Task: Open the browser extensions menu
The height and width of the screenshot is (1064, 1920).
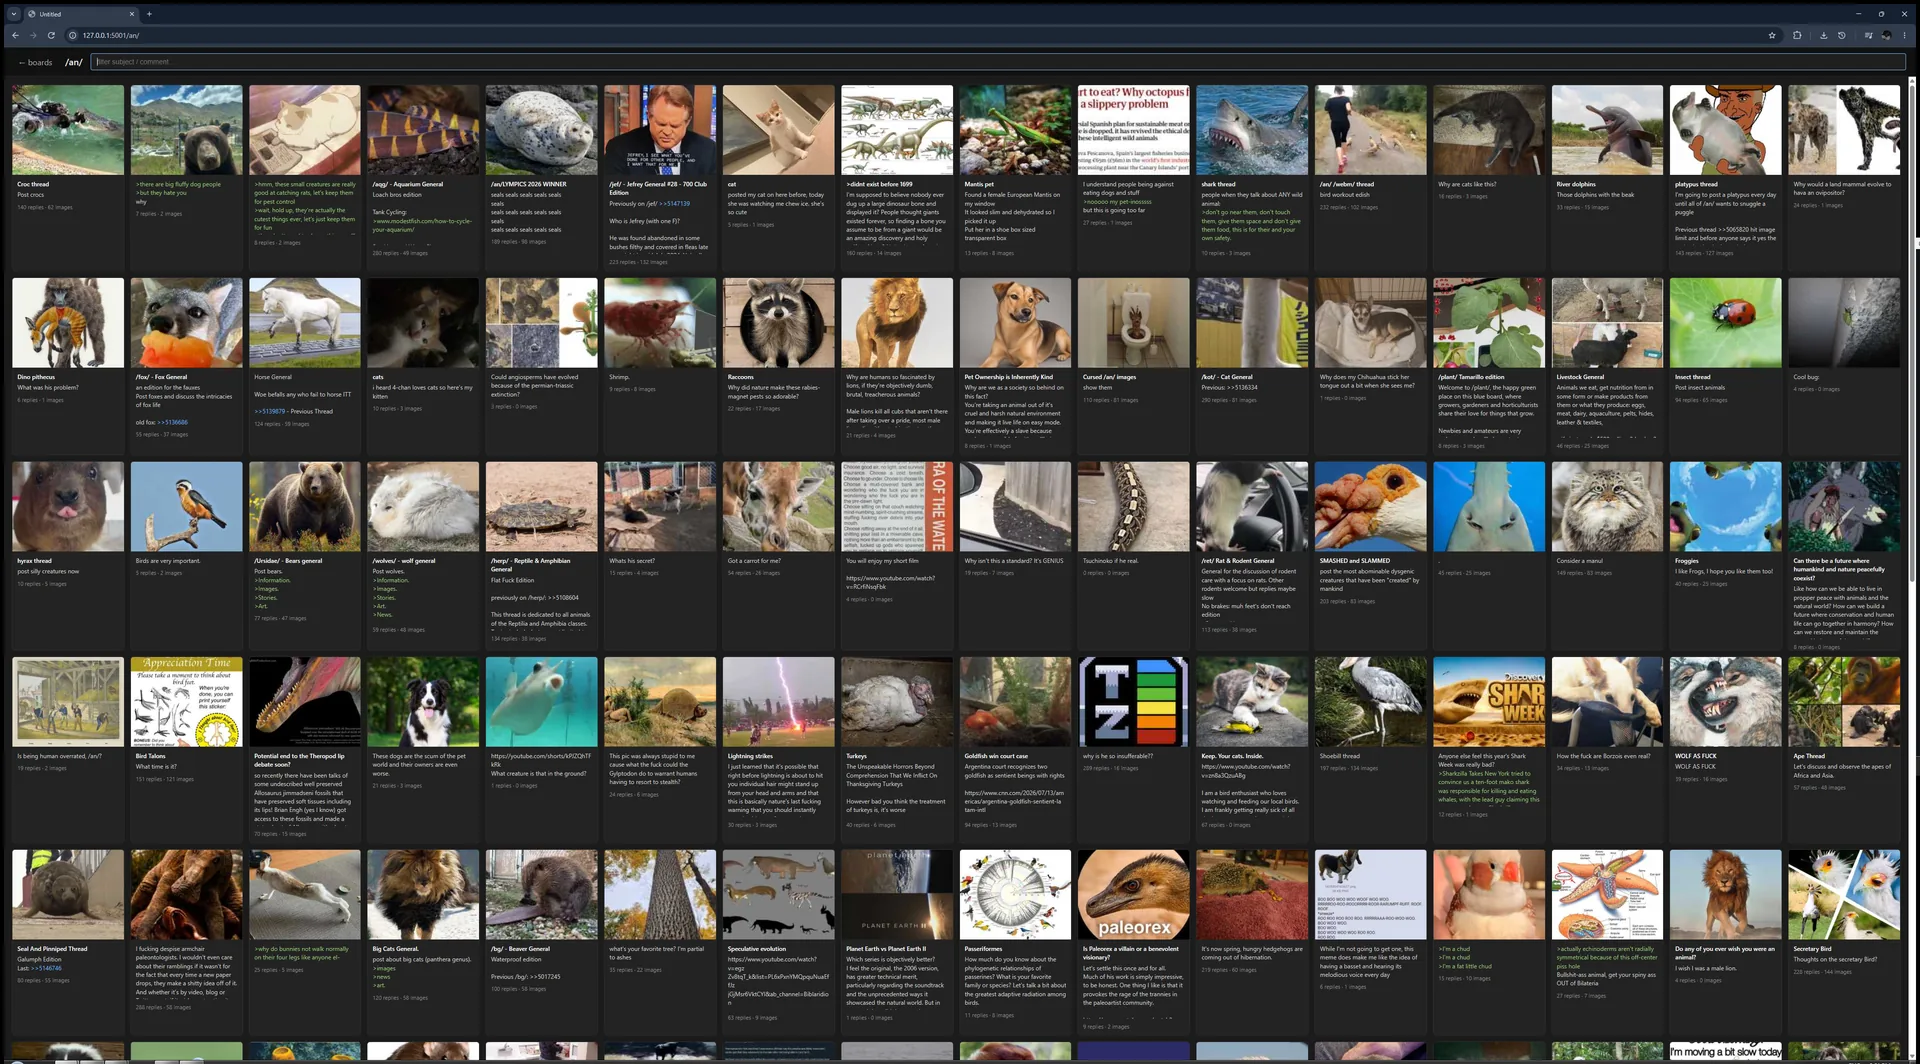Action: [x=1797, y=35]
